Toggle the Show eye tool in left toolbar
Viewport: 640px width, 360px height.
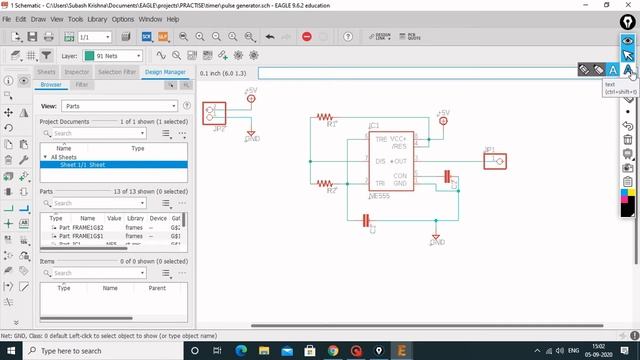[x=24, y=80]
